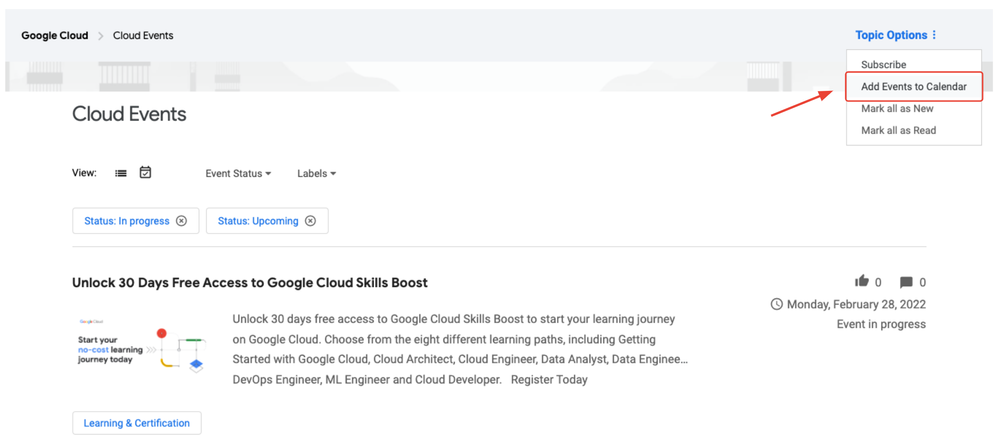Click the Topic Options three-dot icon
The width and height of the screenshot is (999, 443).
pyautogui.click(x=934, y=35)
